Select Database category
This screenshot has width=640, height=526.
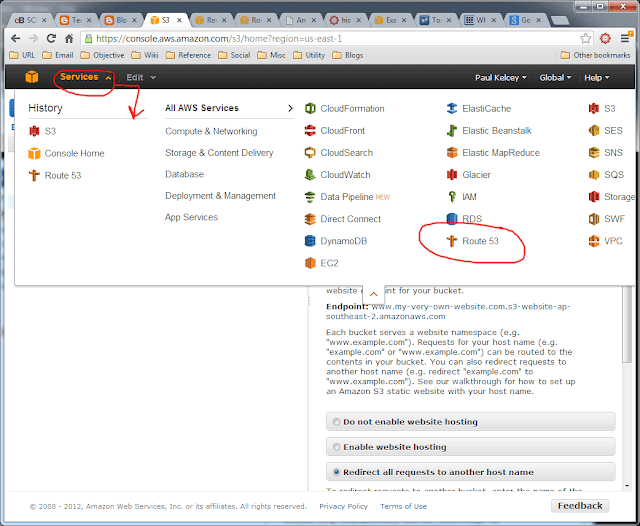pyautogui.click(x=184, y=174)
